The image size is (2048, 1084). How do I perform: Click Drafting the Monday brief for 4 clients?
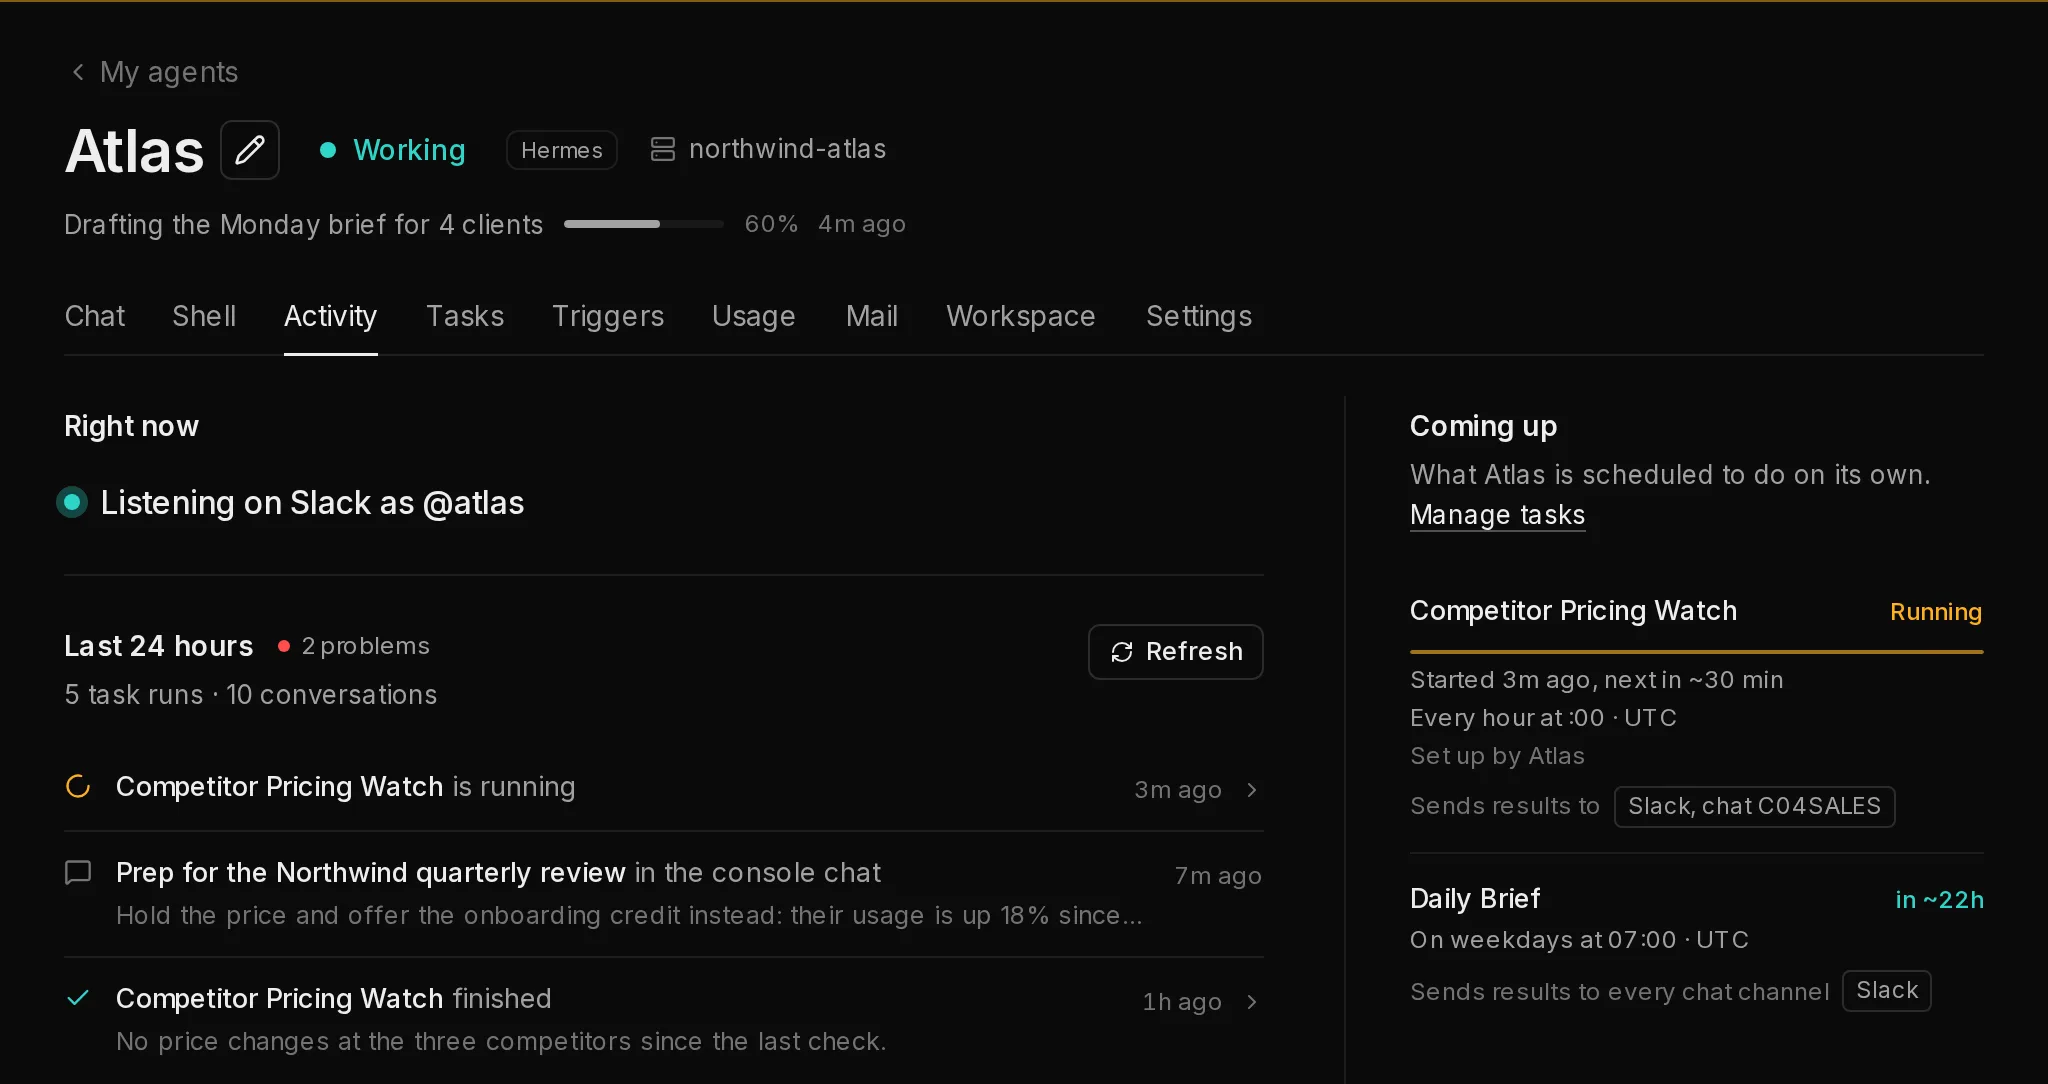[x=304, y=224]
